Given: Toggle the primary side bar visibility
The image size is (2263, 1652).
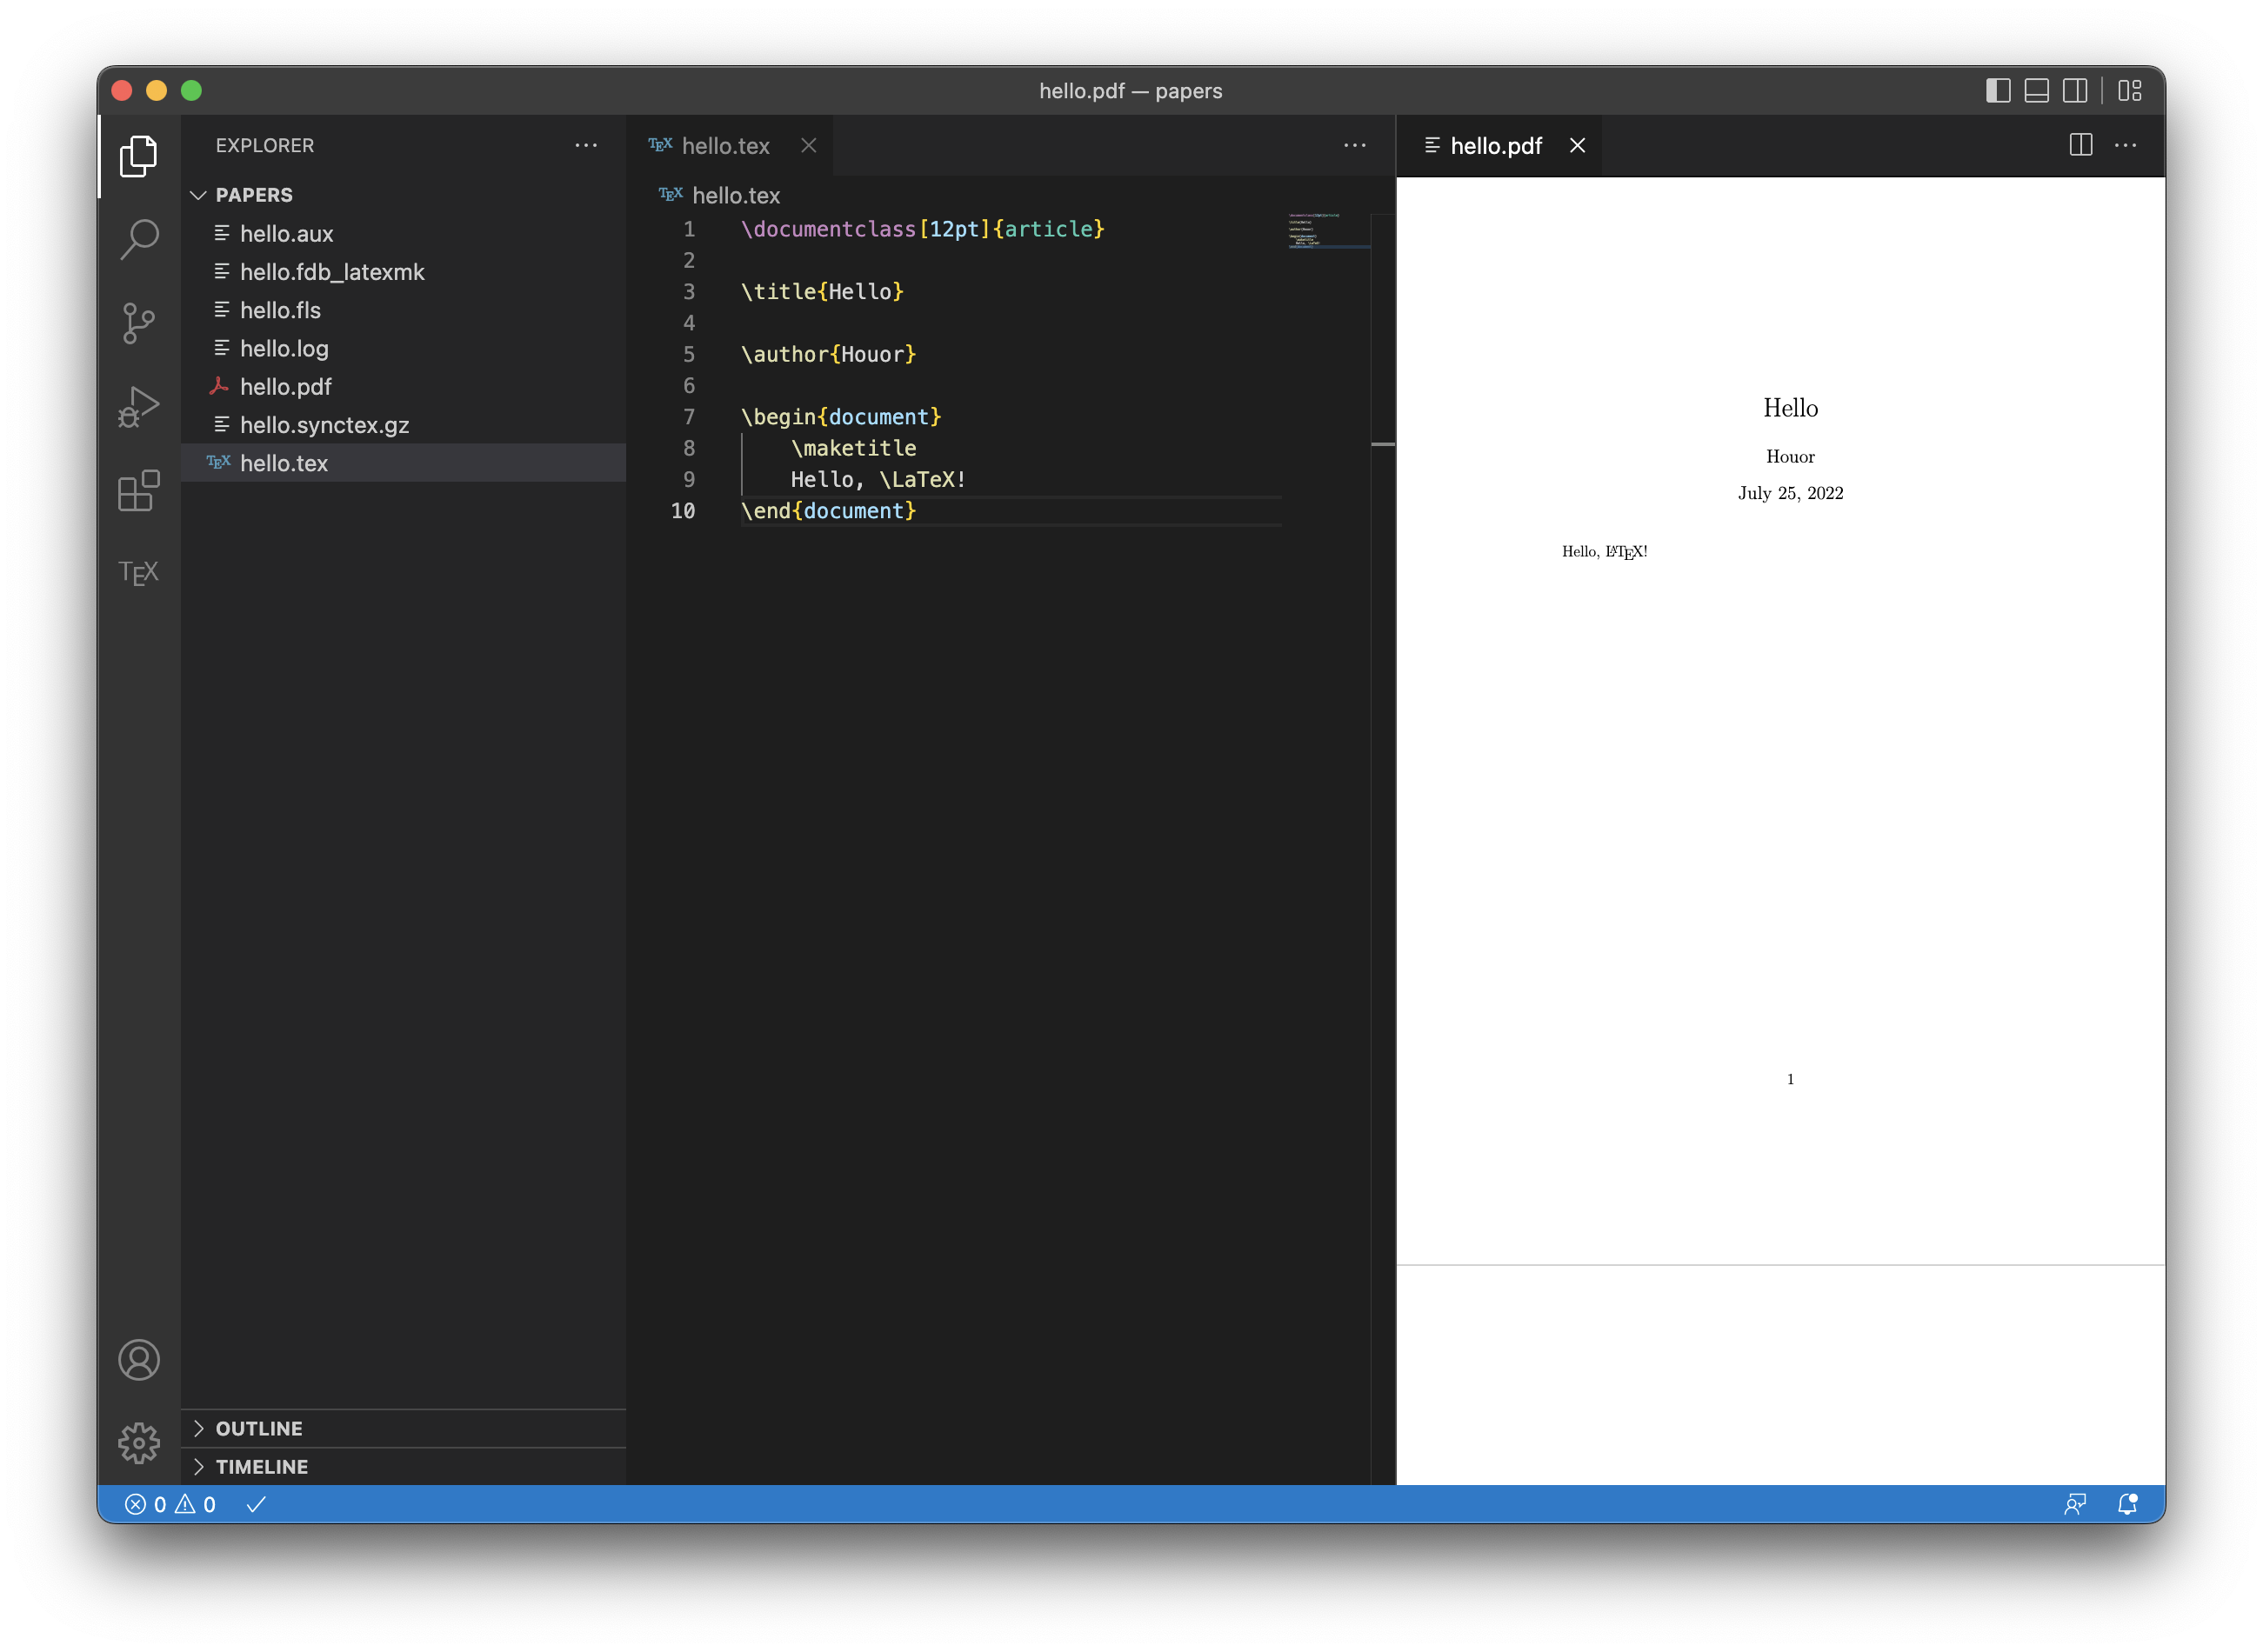Looking at the screenshot, I should click(1997, 91).
